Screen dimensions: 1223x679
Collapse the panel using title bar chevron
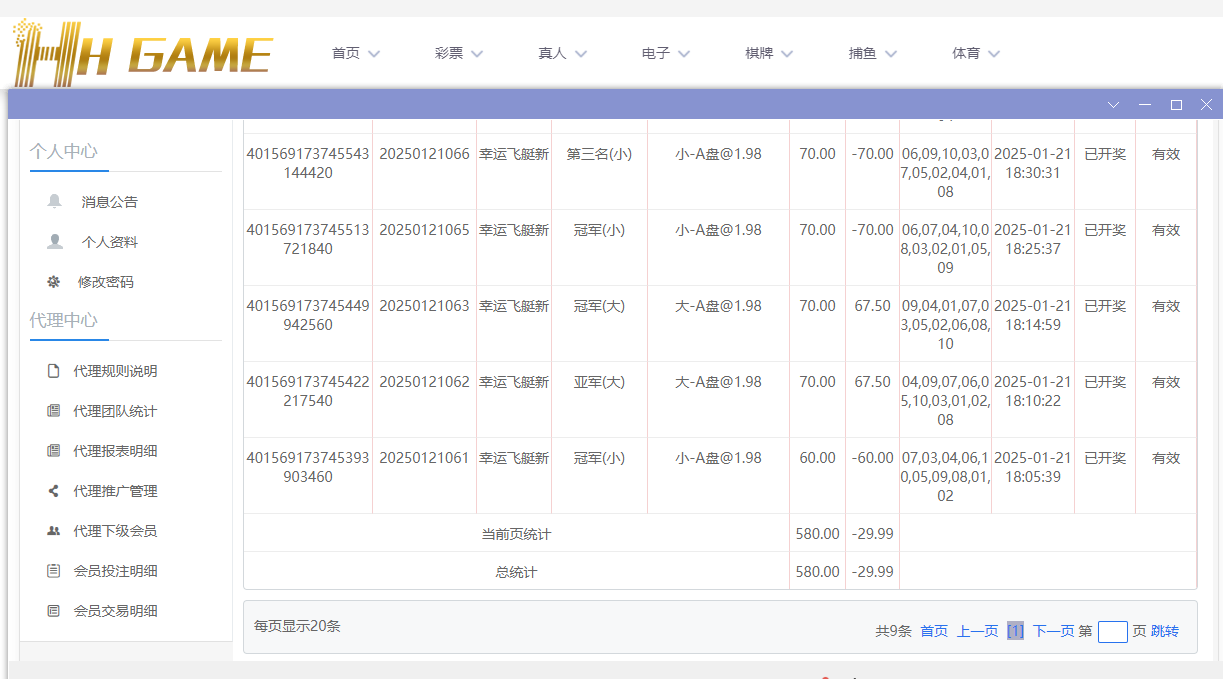(x=1113, y=104)
